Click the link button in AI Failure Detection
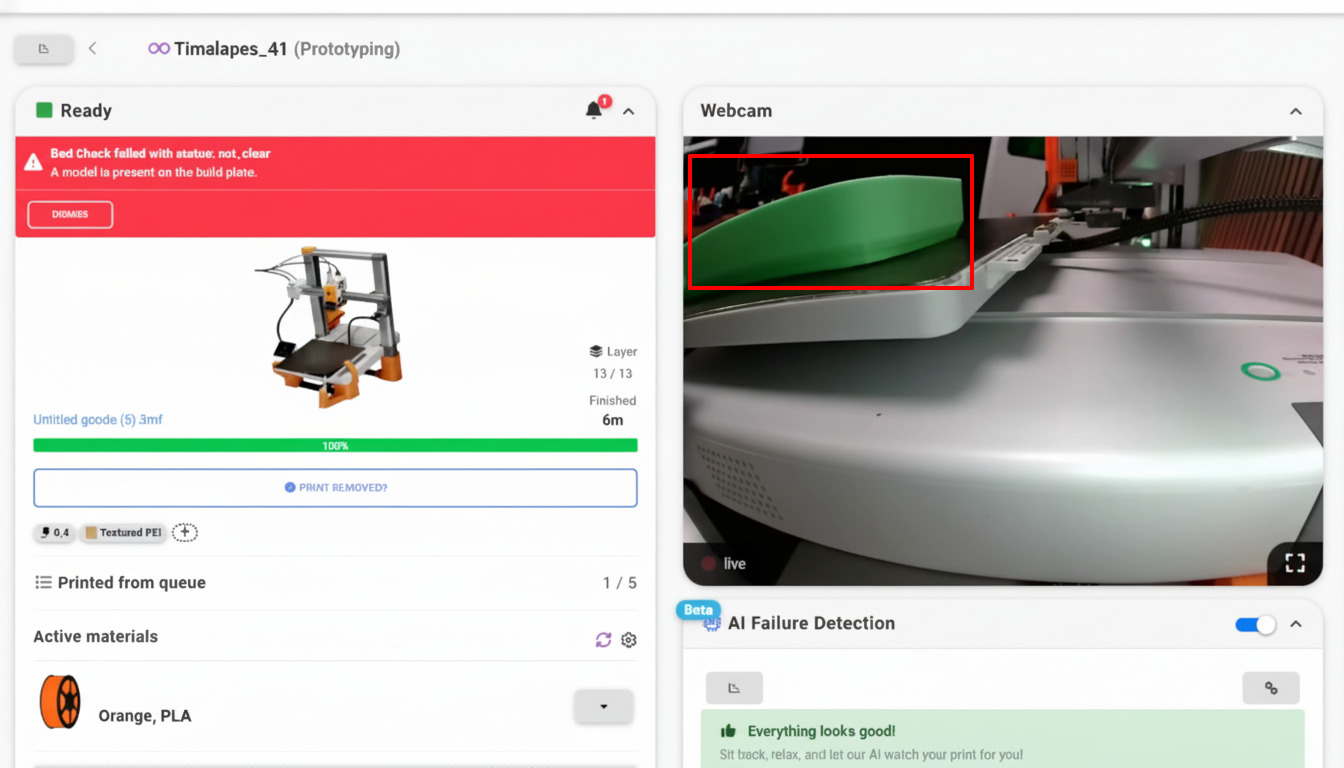 [1271, 688]
